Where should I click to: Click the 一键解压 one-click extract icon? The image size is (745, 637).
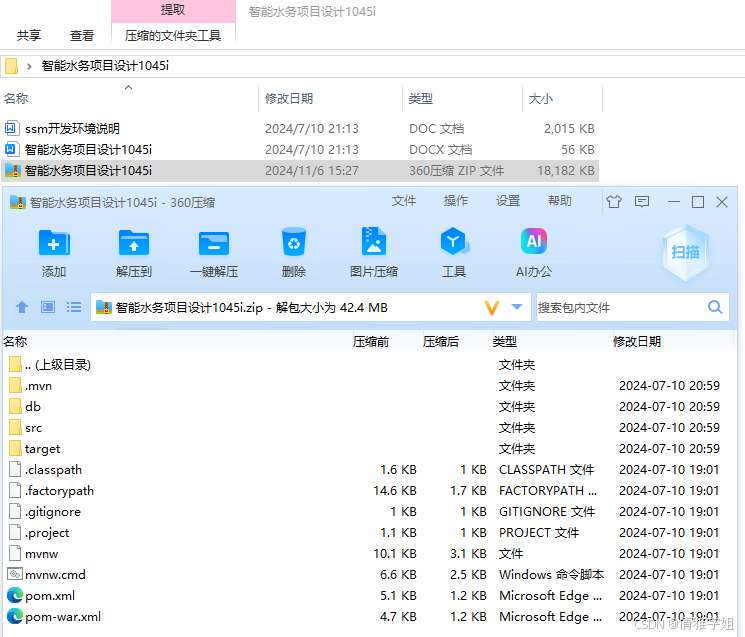[214, 243]
